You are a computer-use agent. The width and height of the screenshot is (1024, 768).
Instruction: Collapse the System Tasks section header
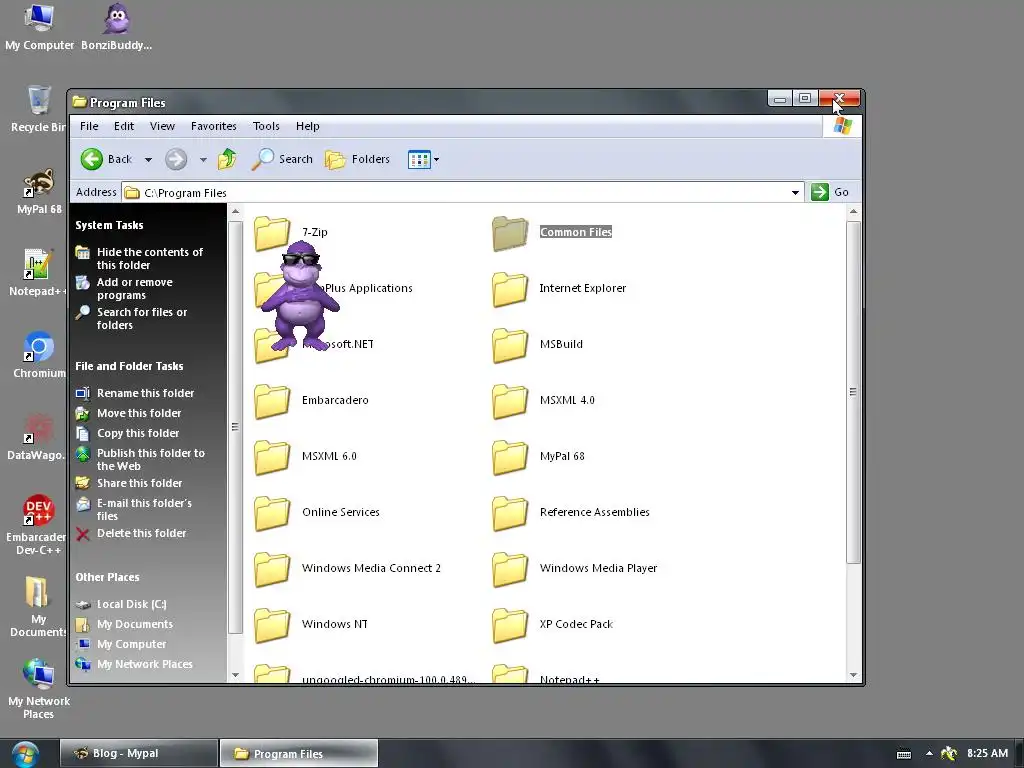click(109, 225)
